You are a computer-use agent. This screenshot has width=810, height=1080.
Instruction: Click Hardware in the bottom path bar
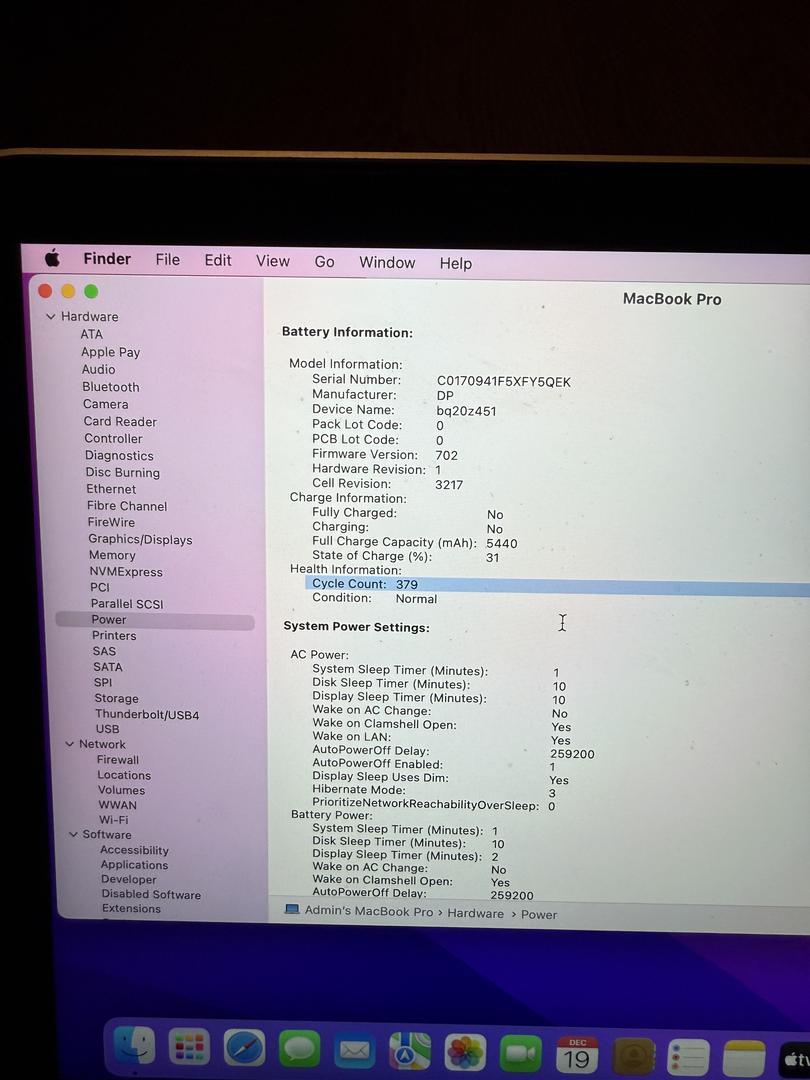tap(475, 913)
